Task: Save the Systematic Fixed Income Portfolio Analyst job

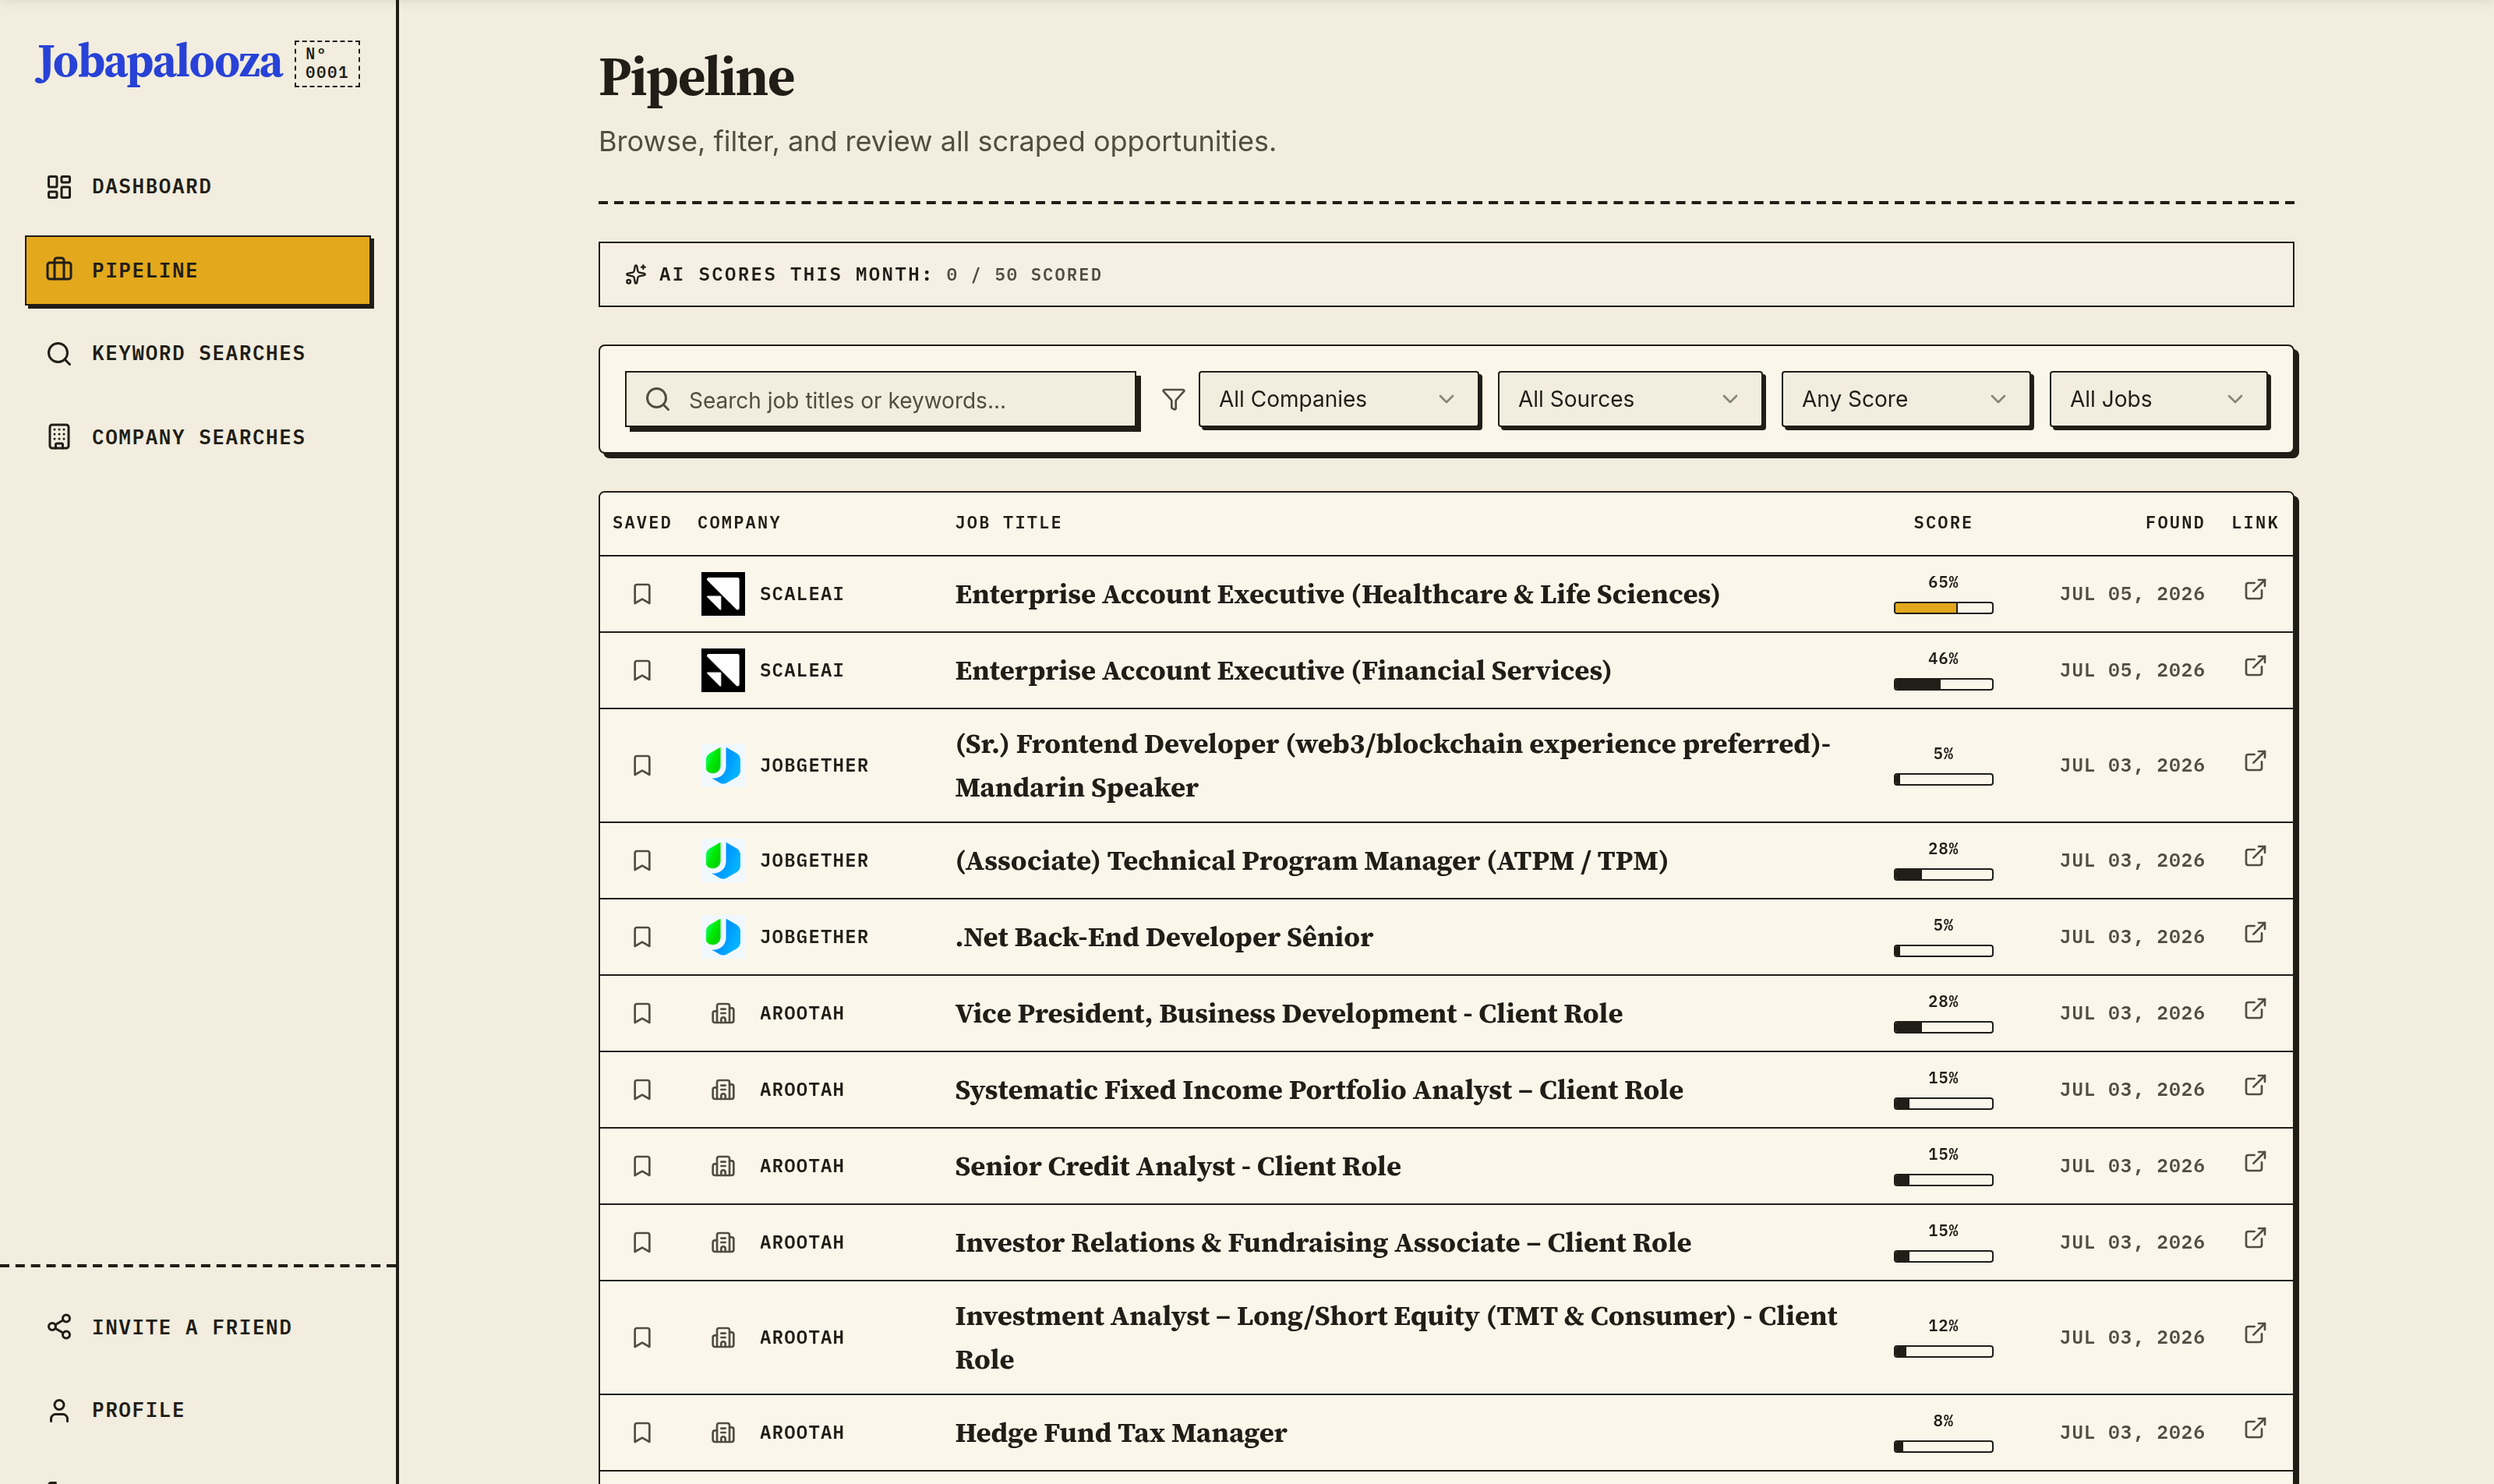Action: tap(642, 1090)
